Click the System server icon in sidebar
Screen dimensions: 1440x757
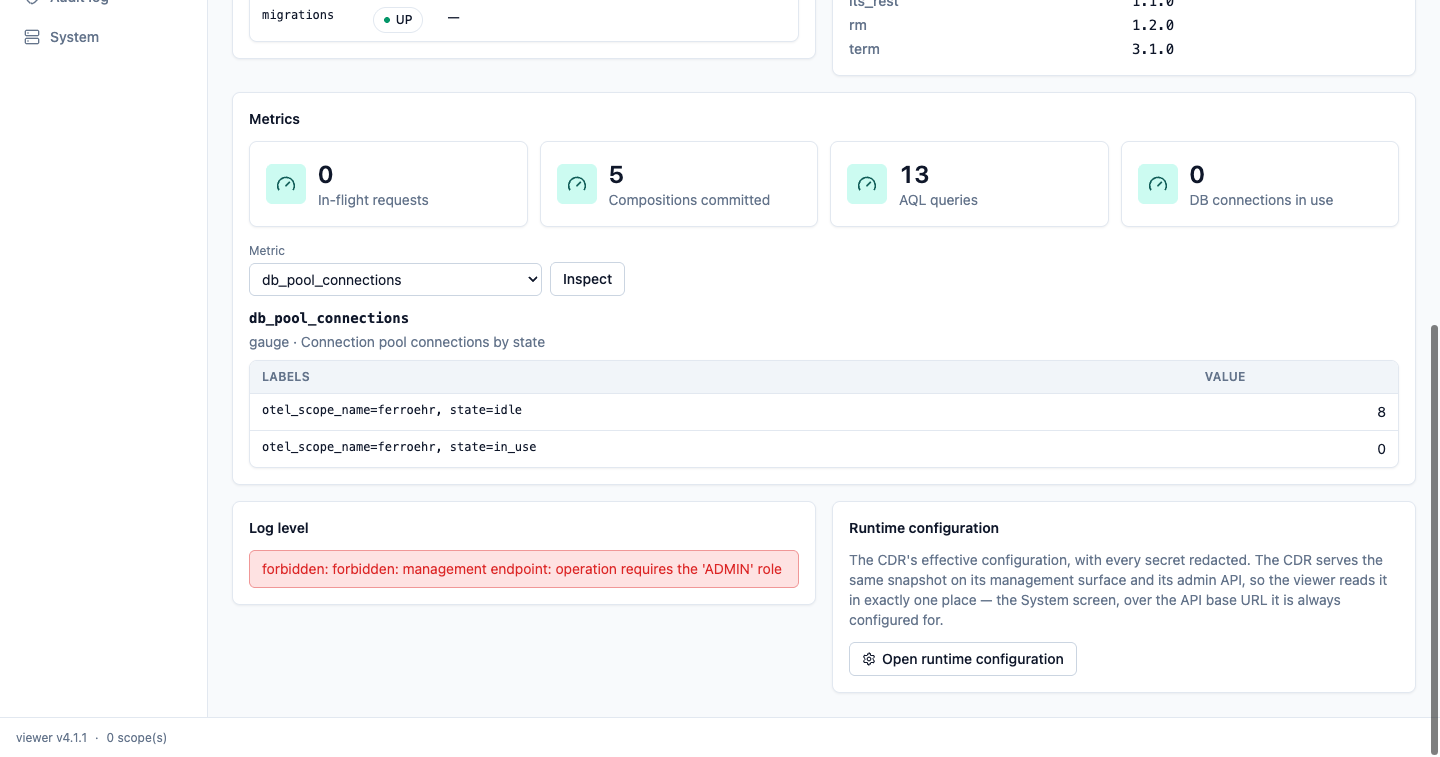click(31, 37)
